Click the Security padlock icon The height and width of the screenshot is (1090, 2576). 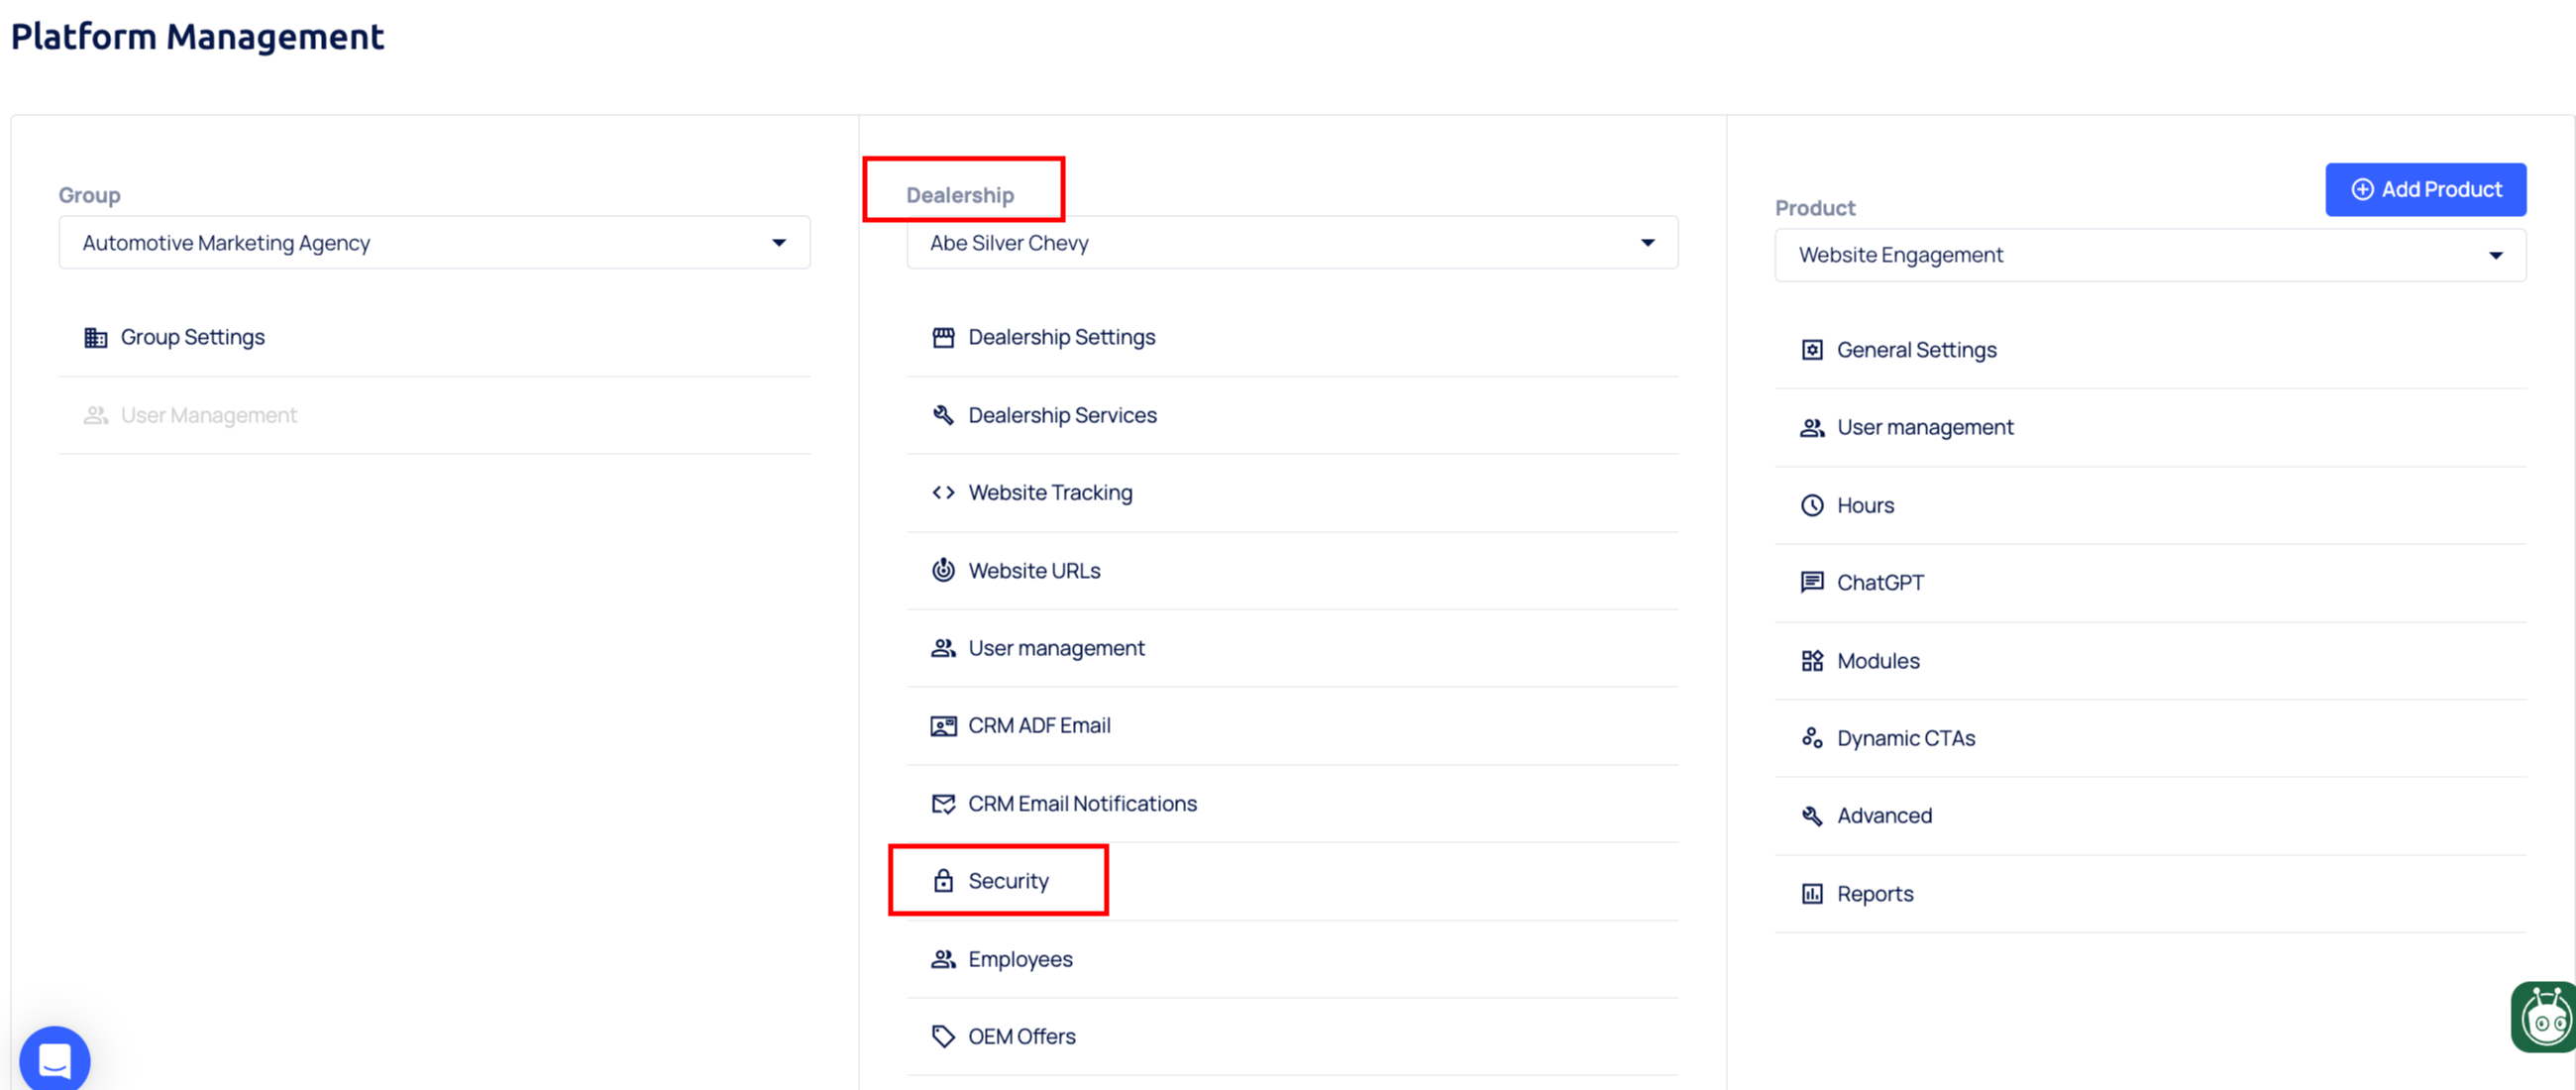942,881
